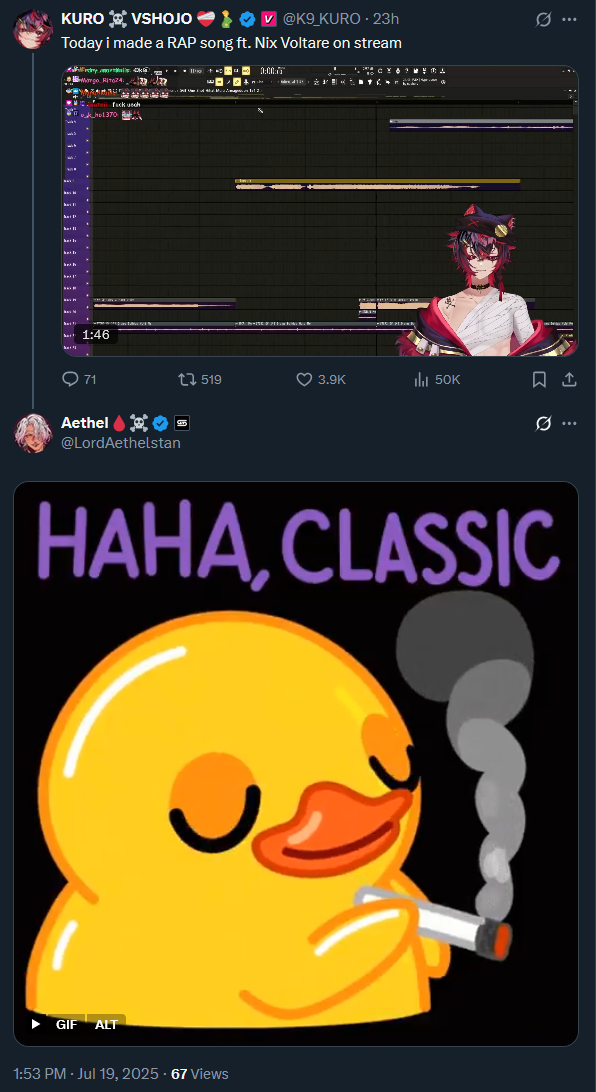Image resolution: width=596 pixels, height=1092 pixels.
Task: Open view analytics showing 50K
Action: tap(421, 380)
